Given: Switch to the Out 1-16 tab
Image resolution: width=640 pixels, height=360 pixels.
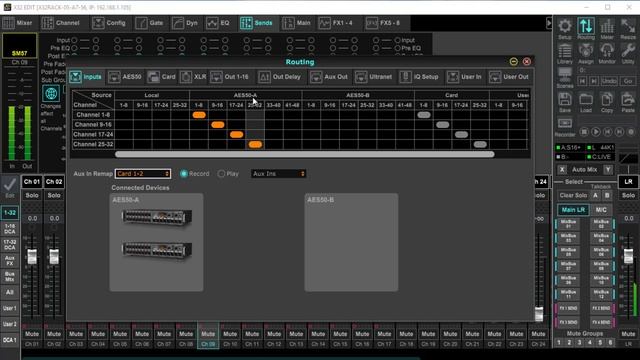Looking at the screenshot, I should (x=230, y=77).
